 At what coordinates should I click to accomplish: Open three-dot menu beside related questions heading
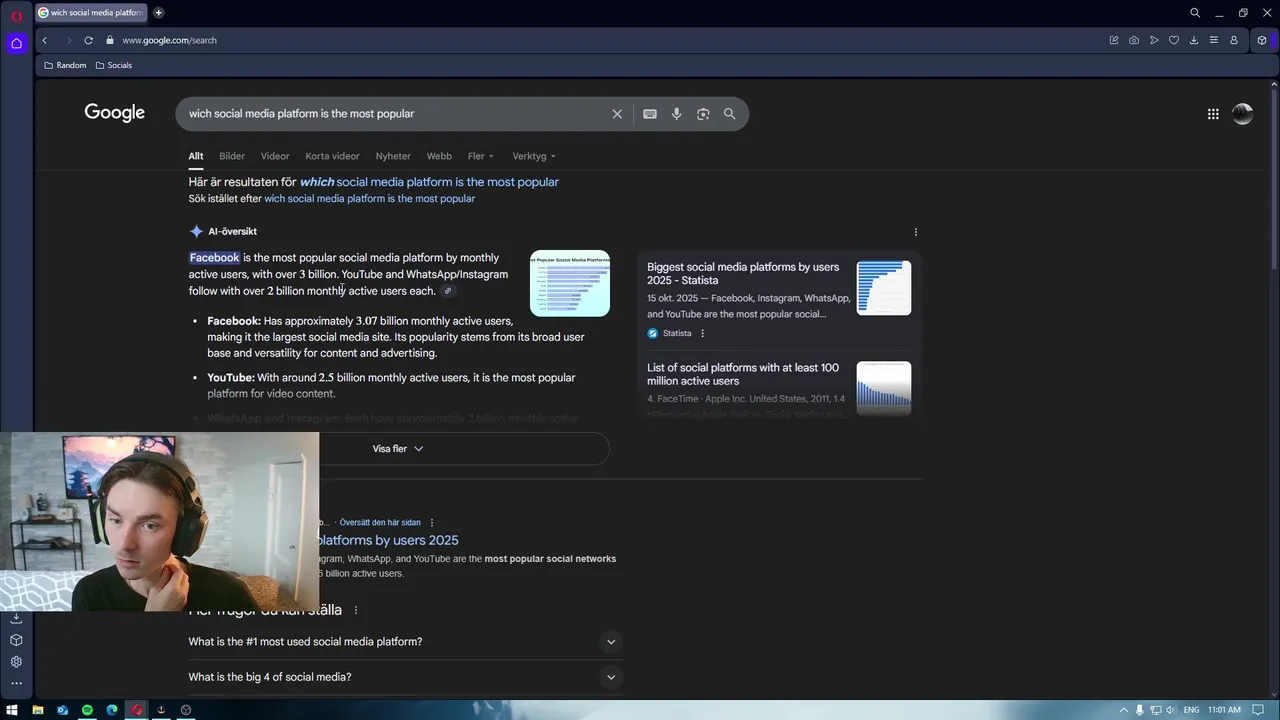pyautogui.click(x=355, y=610)
